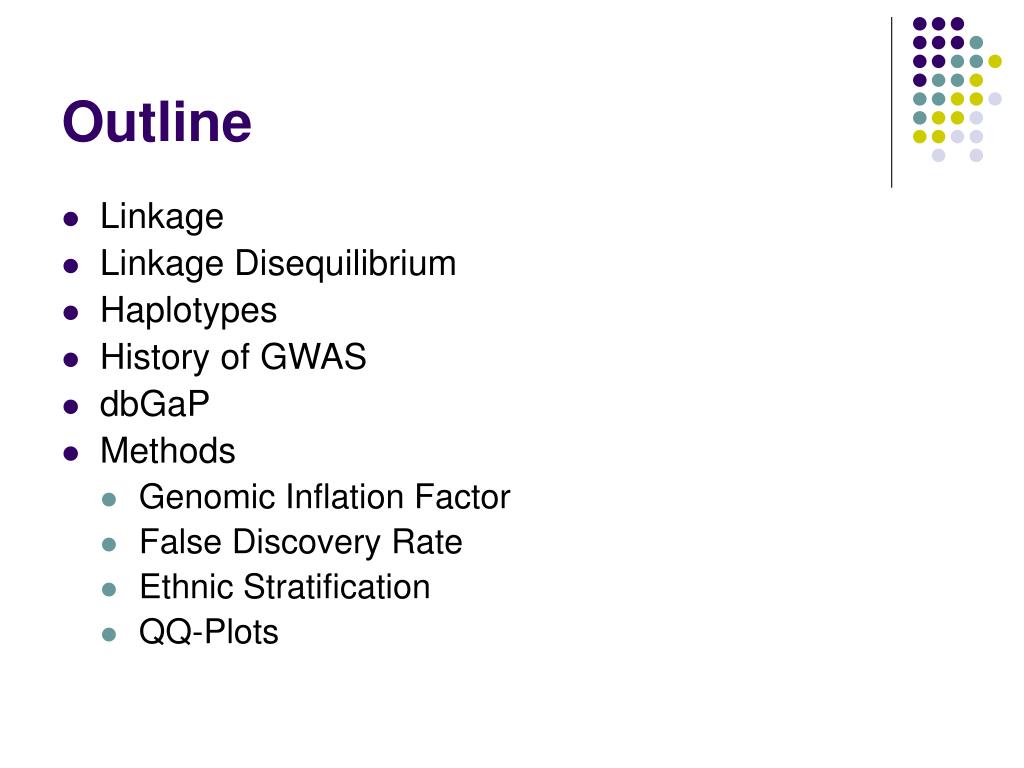Select the Genomic Inflation Factor sub-item

pos(324,497)
